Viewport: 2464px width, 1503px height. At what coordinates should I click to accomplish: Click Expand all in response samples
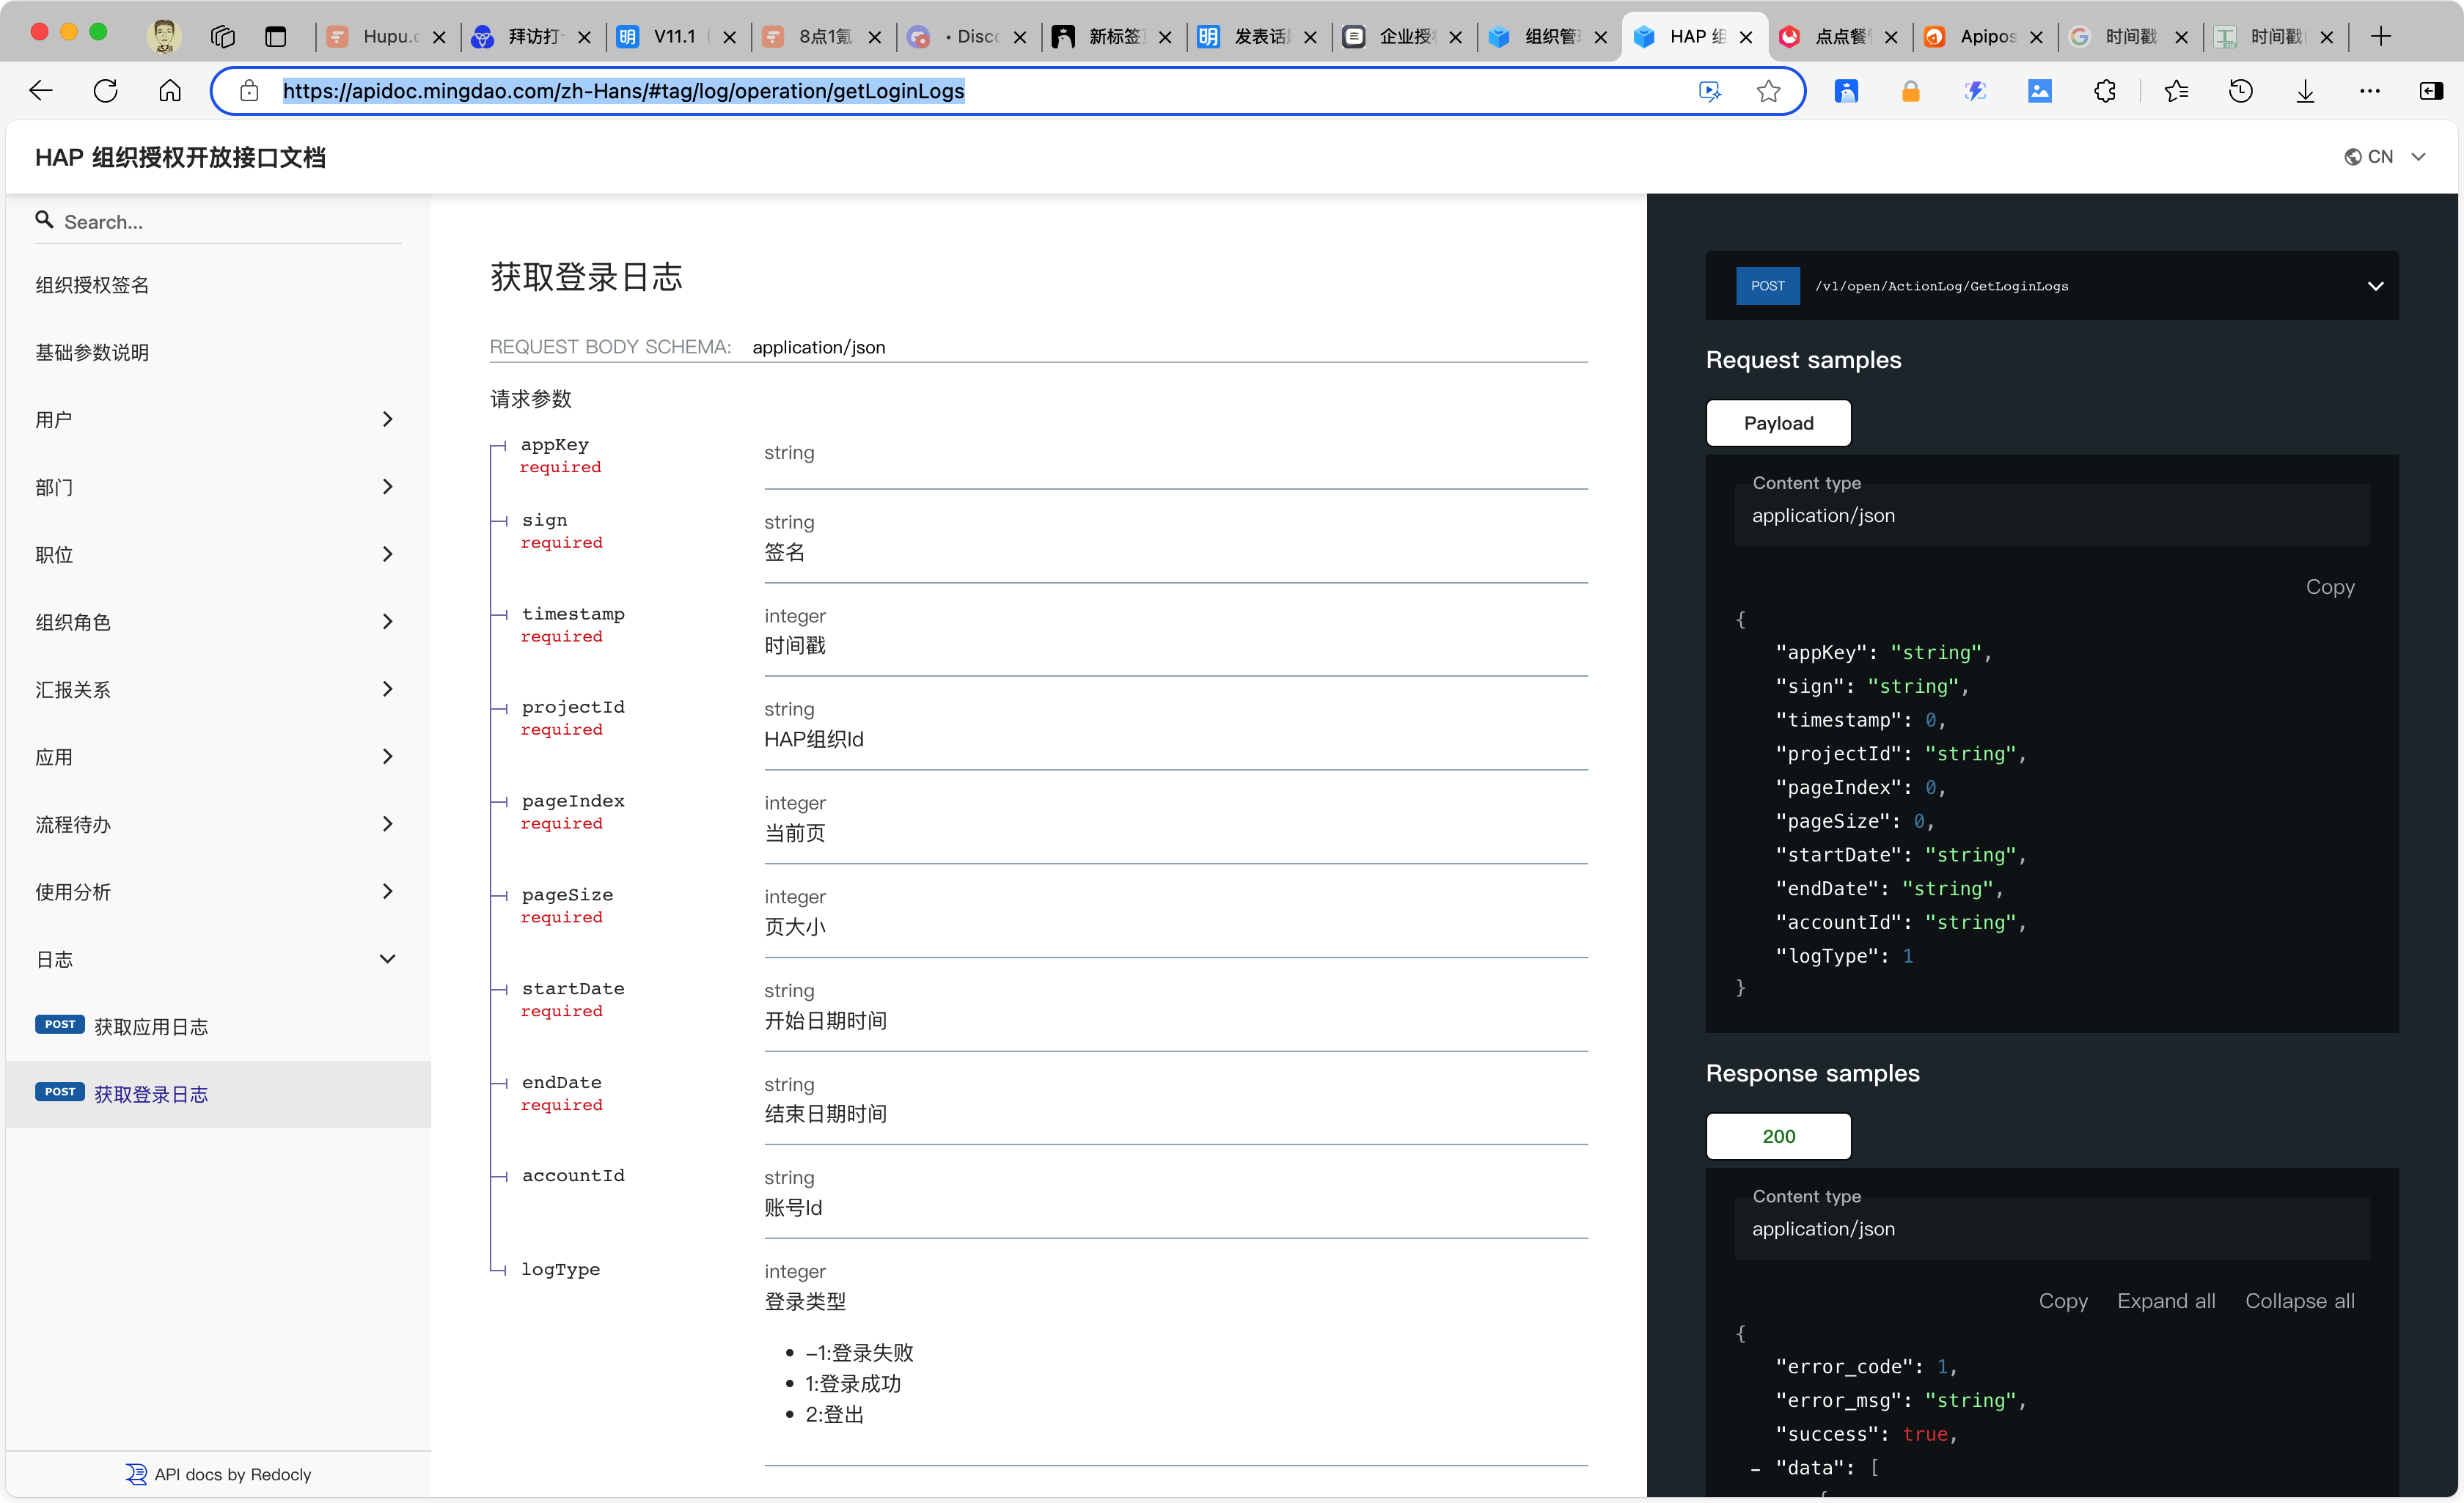coord(2165,1301)
